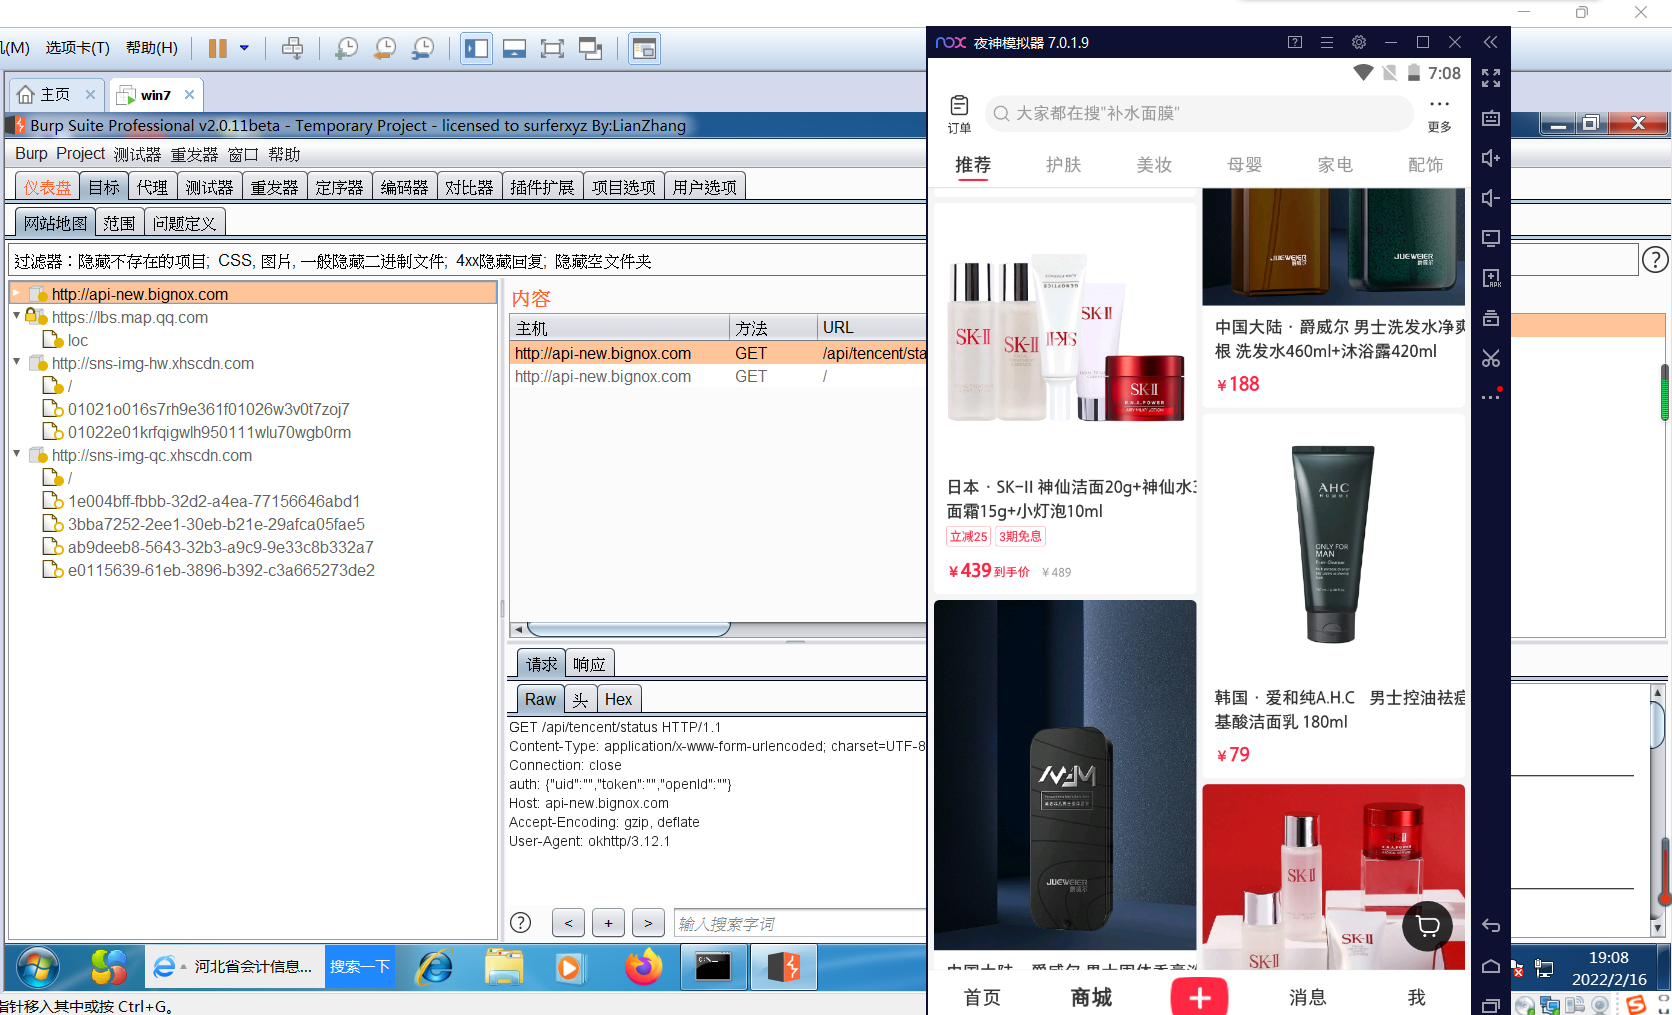Click the take snapshot icon

[x=346, y=48]
